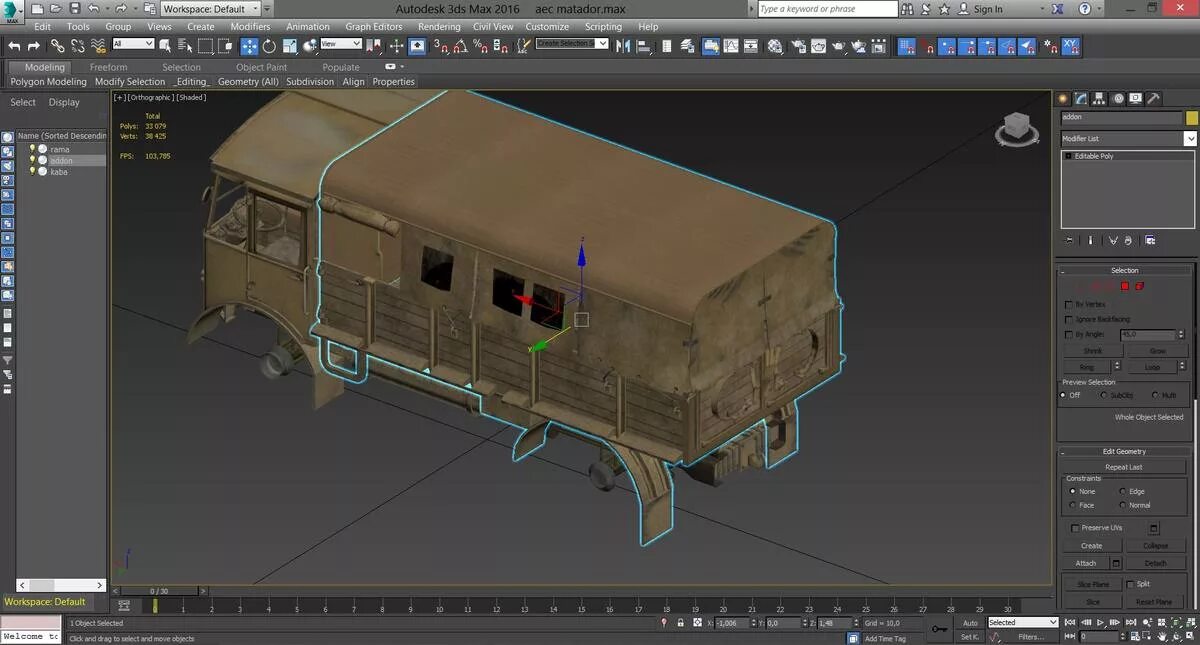Open the Hierarchy command panel tab
The image size is (1200, 645).
tap(1099, 98)
